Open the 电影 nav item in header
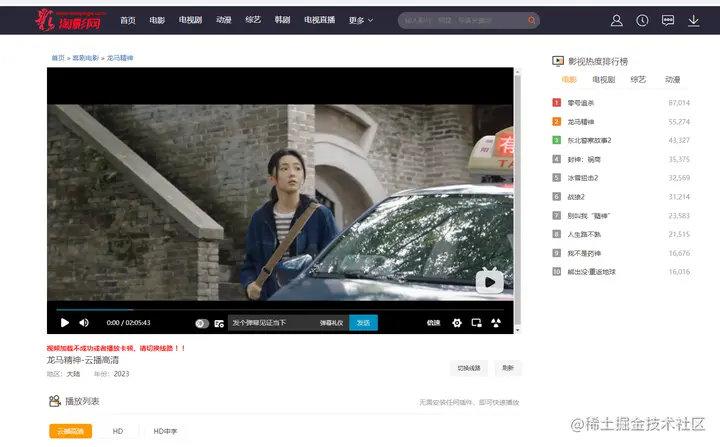Image resolution: width=720 pixels, height=447 pixels. click(157, 20)
